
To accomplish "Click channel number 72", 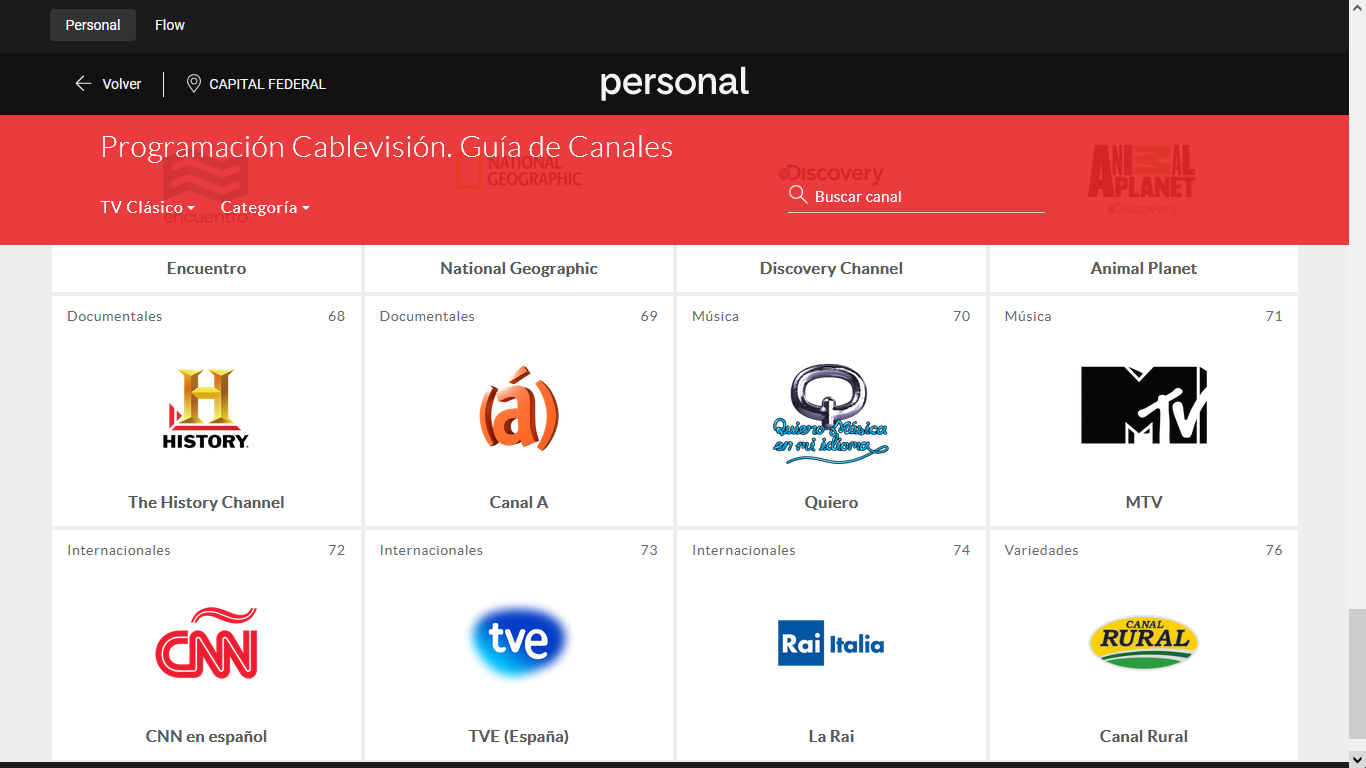I will pos(336,550).
